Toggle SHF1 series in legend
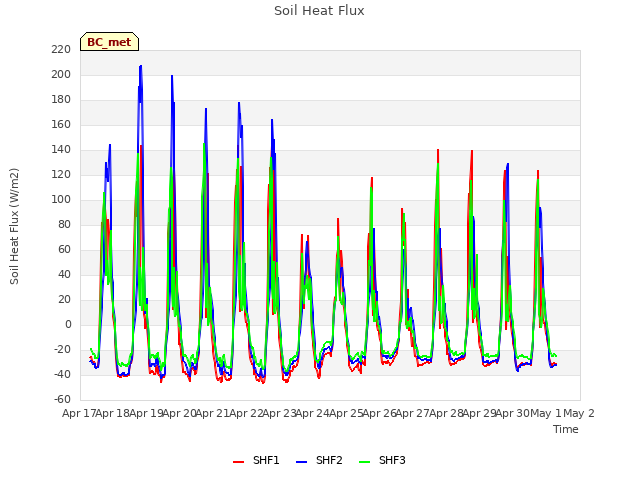640x480 pixels. 256,460
